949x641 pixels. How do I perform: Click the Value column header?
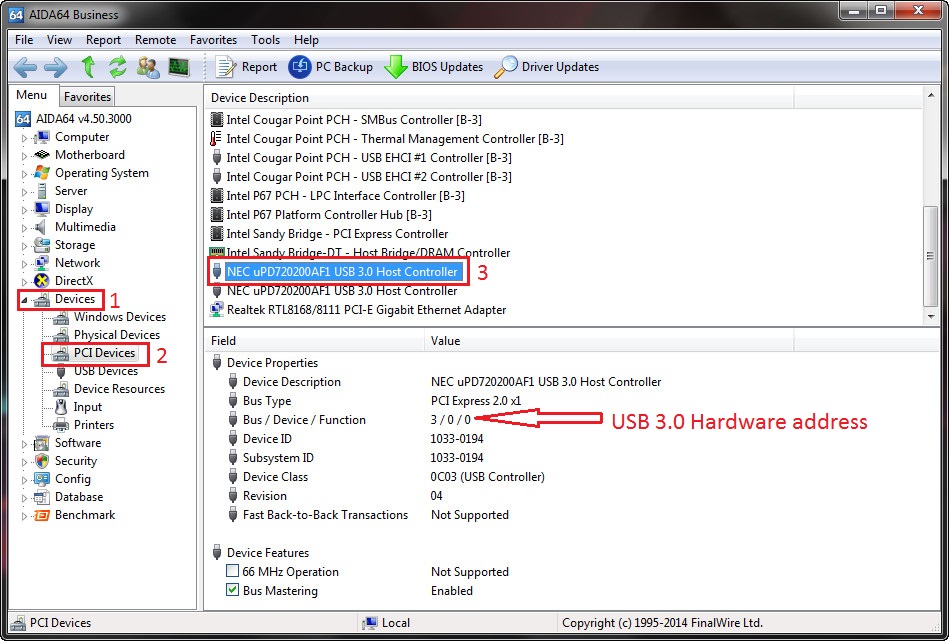(609, 341)
